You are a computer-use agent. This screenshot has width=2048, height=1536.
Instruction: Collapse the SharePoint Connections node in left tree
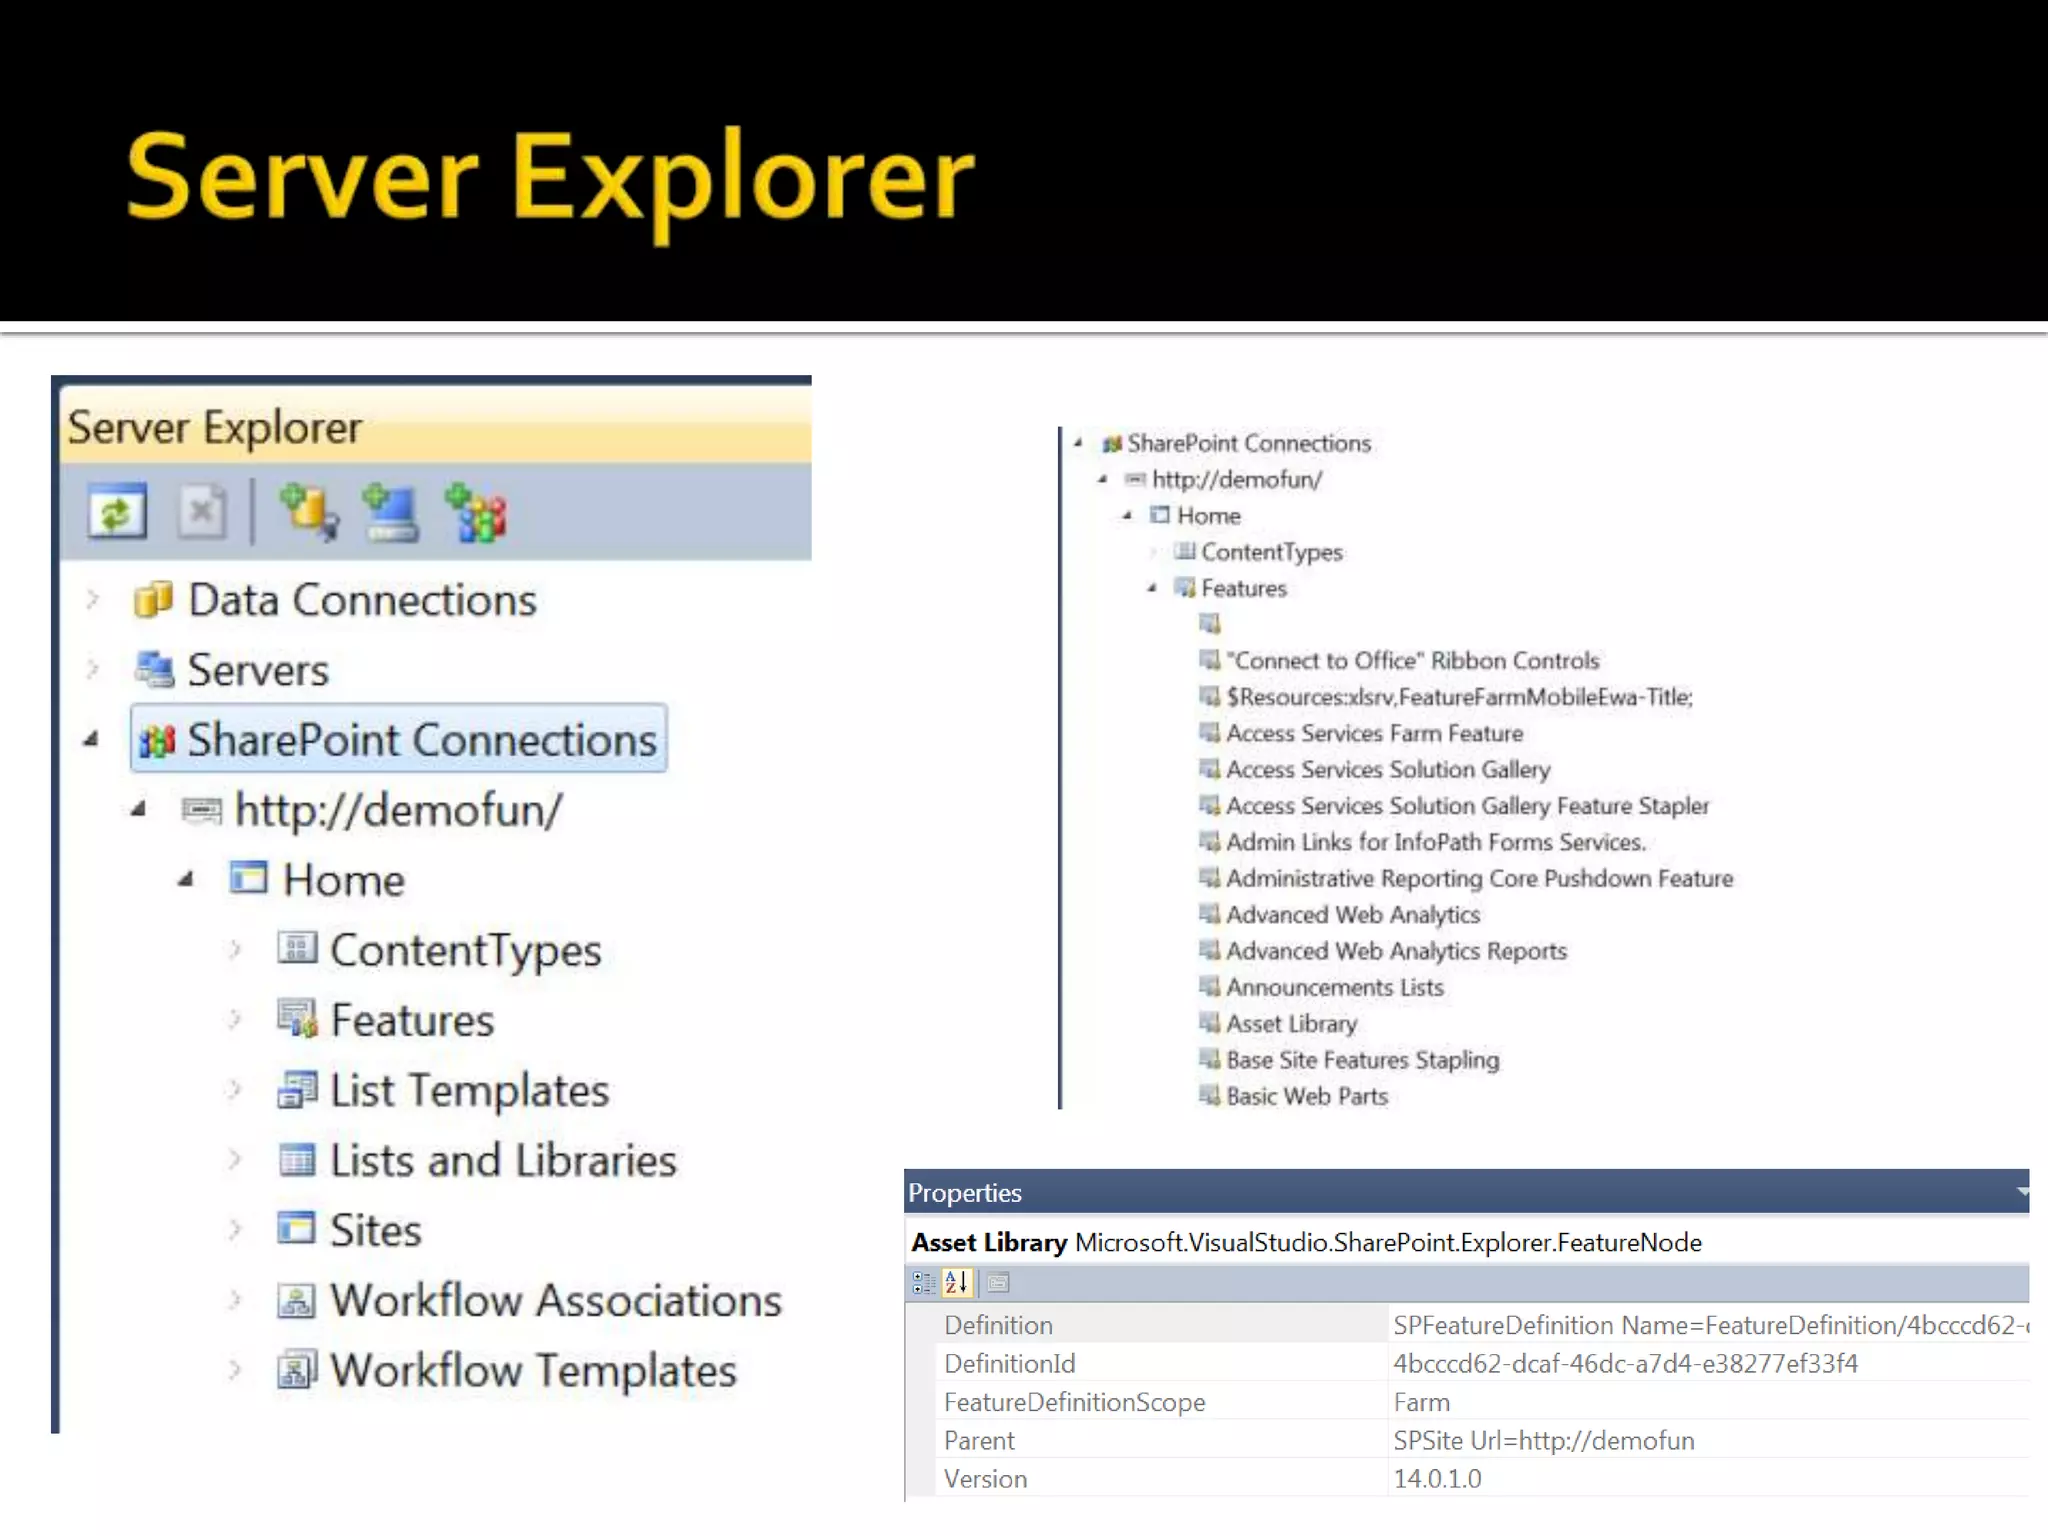pos(91,740)
